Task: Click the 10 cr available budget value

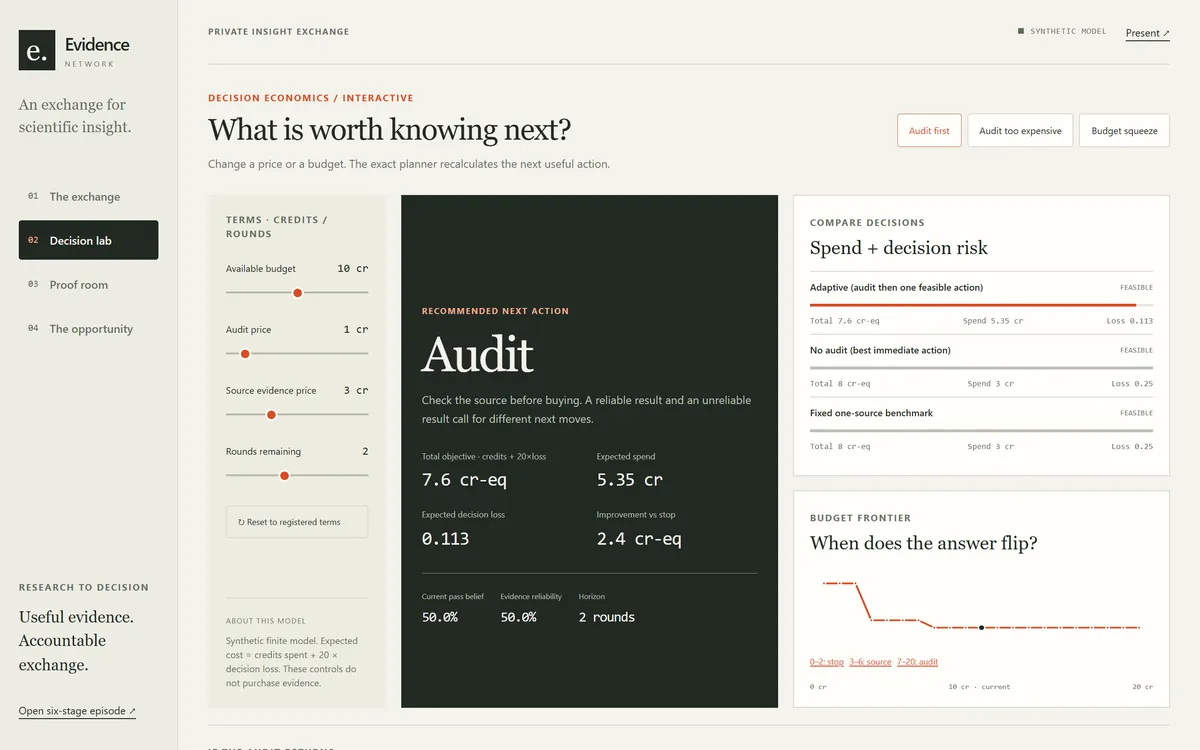Action: [353, 269]
